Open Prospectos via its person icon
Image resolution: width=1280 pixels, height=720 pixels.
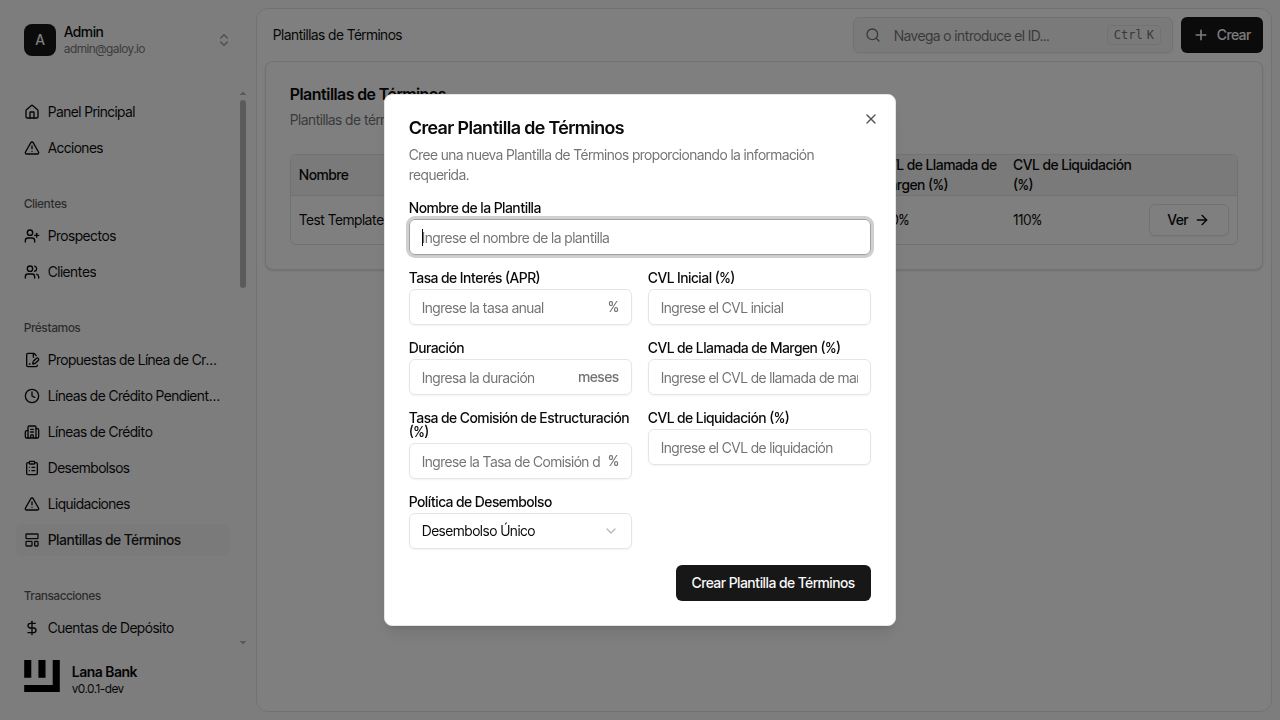33,235
